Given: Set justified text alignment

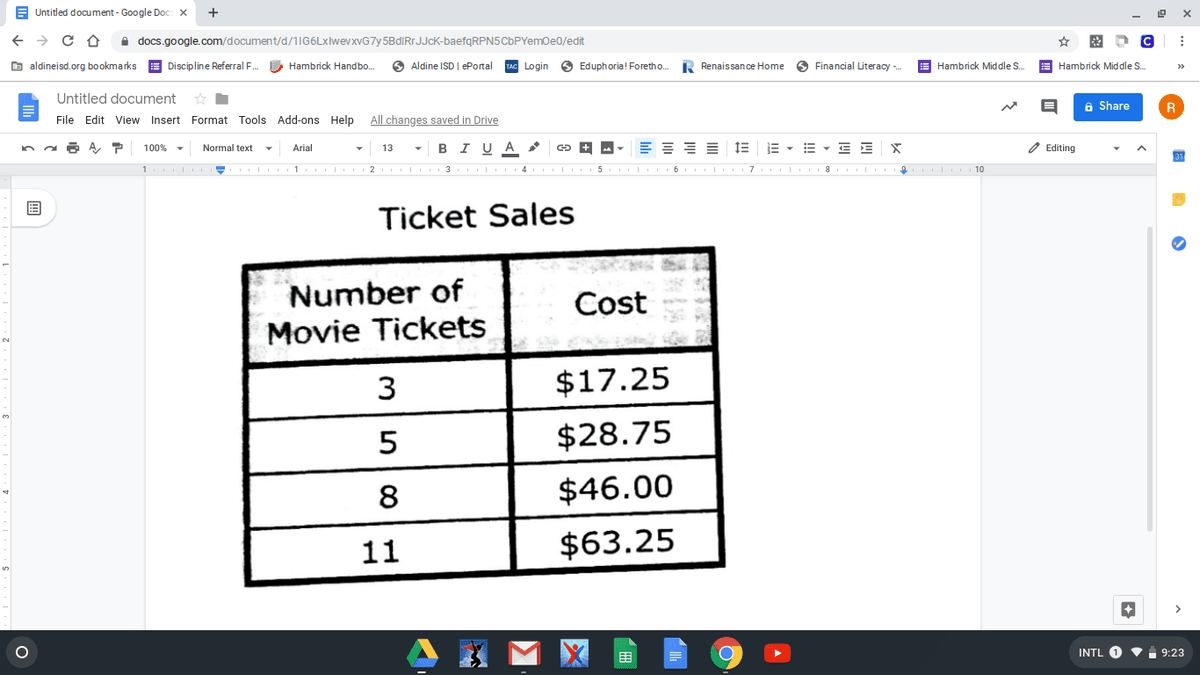Looking at the screenshot, I should click(x=712, y=148).
